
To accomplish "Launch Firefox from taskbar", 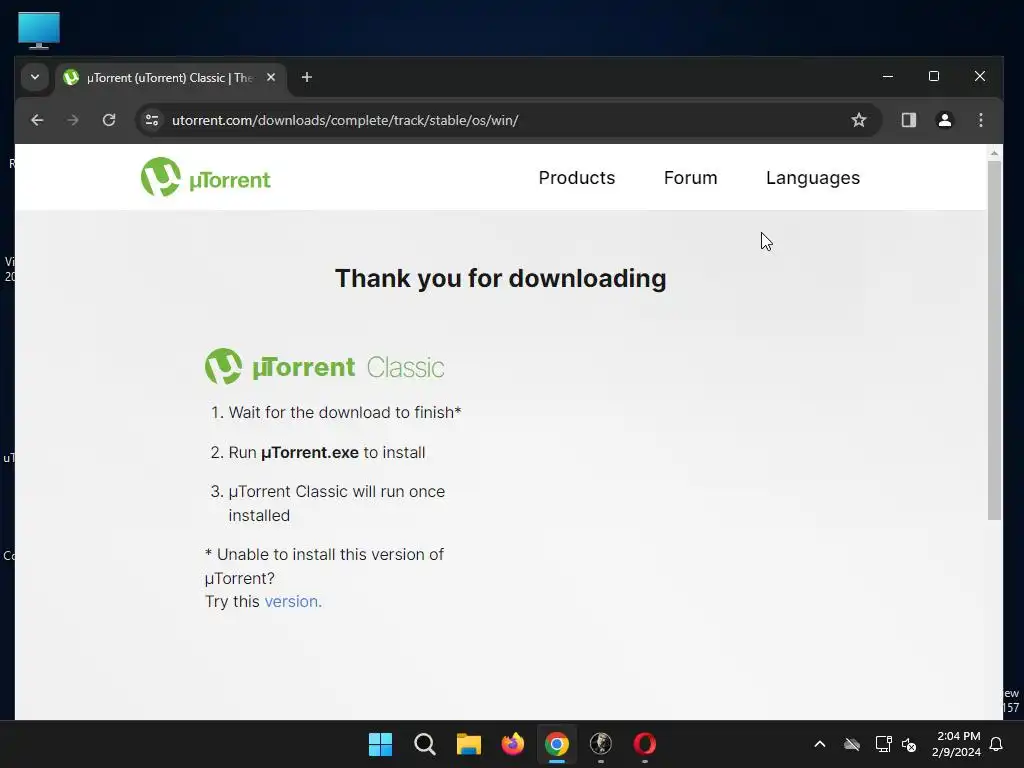I will (513, 744).
